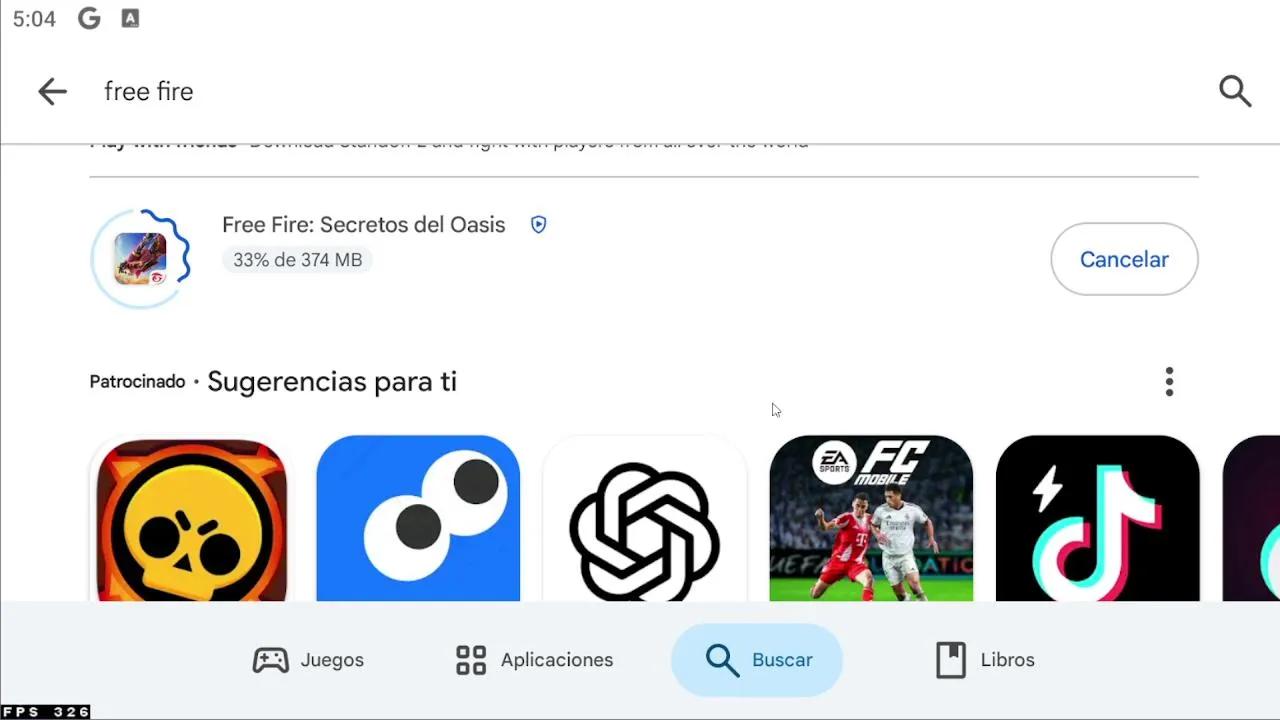The image size is (1280, 720).
Task: Click the 33% de 374 MB progress label
Action: click(x=297, y=260)
